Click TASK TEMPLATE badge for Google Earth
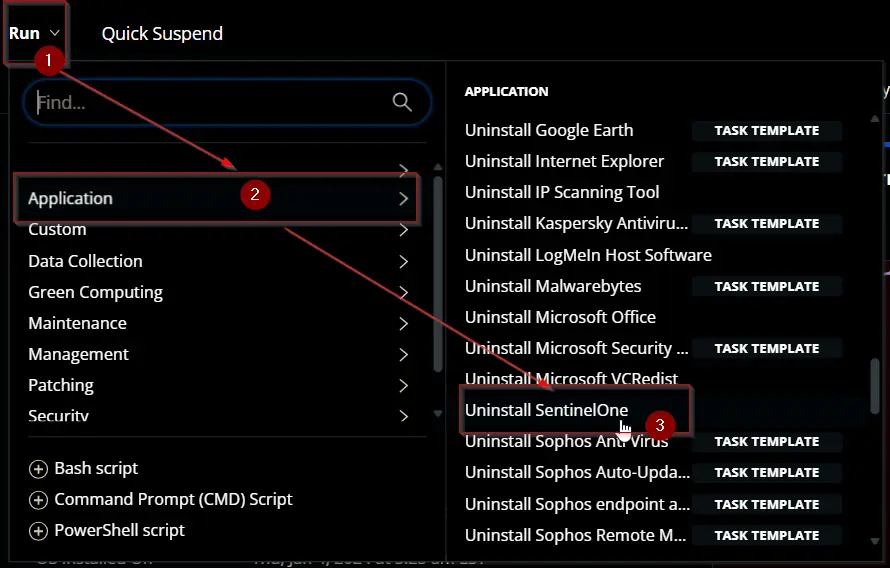This screenshot has width=890, height=568. pos(766,131)
